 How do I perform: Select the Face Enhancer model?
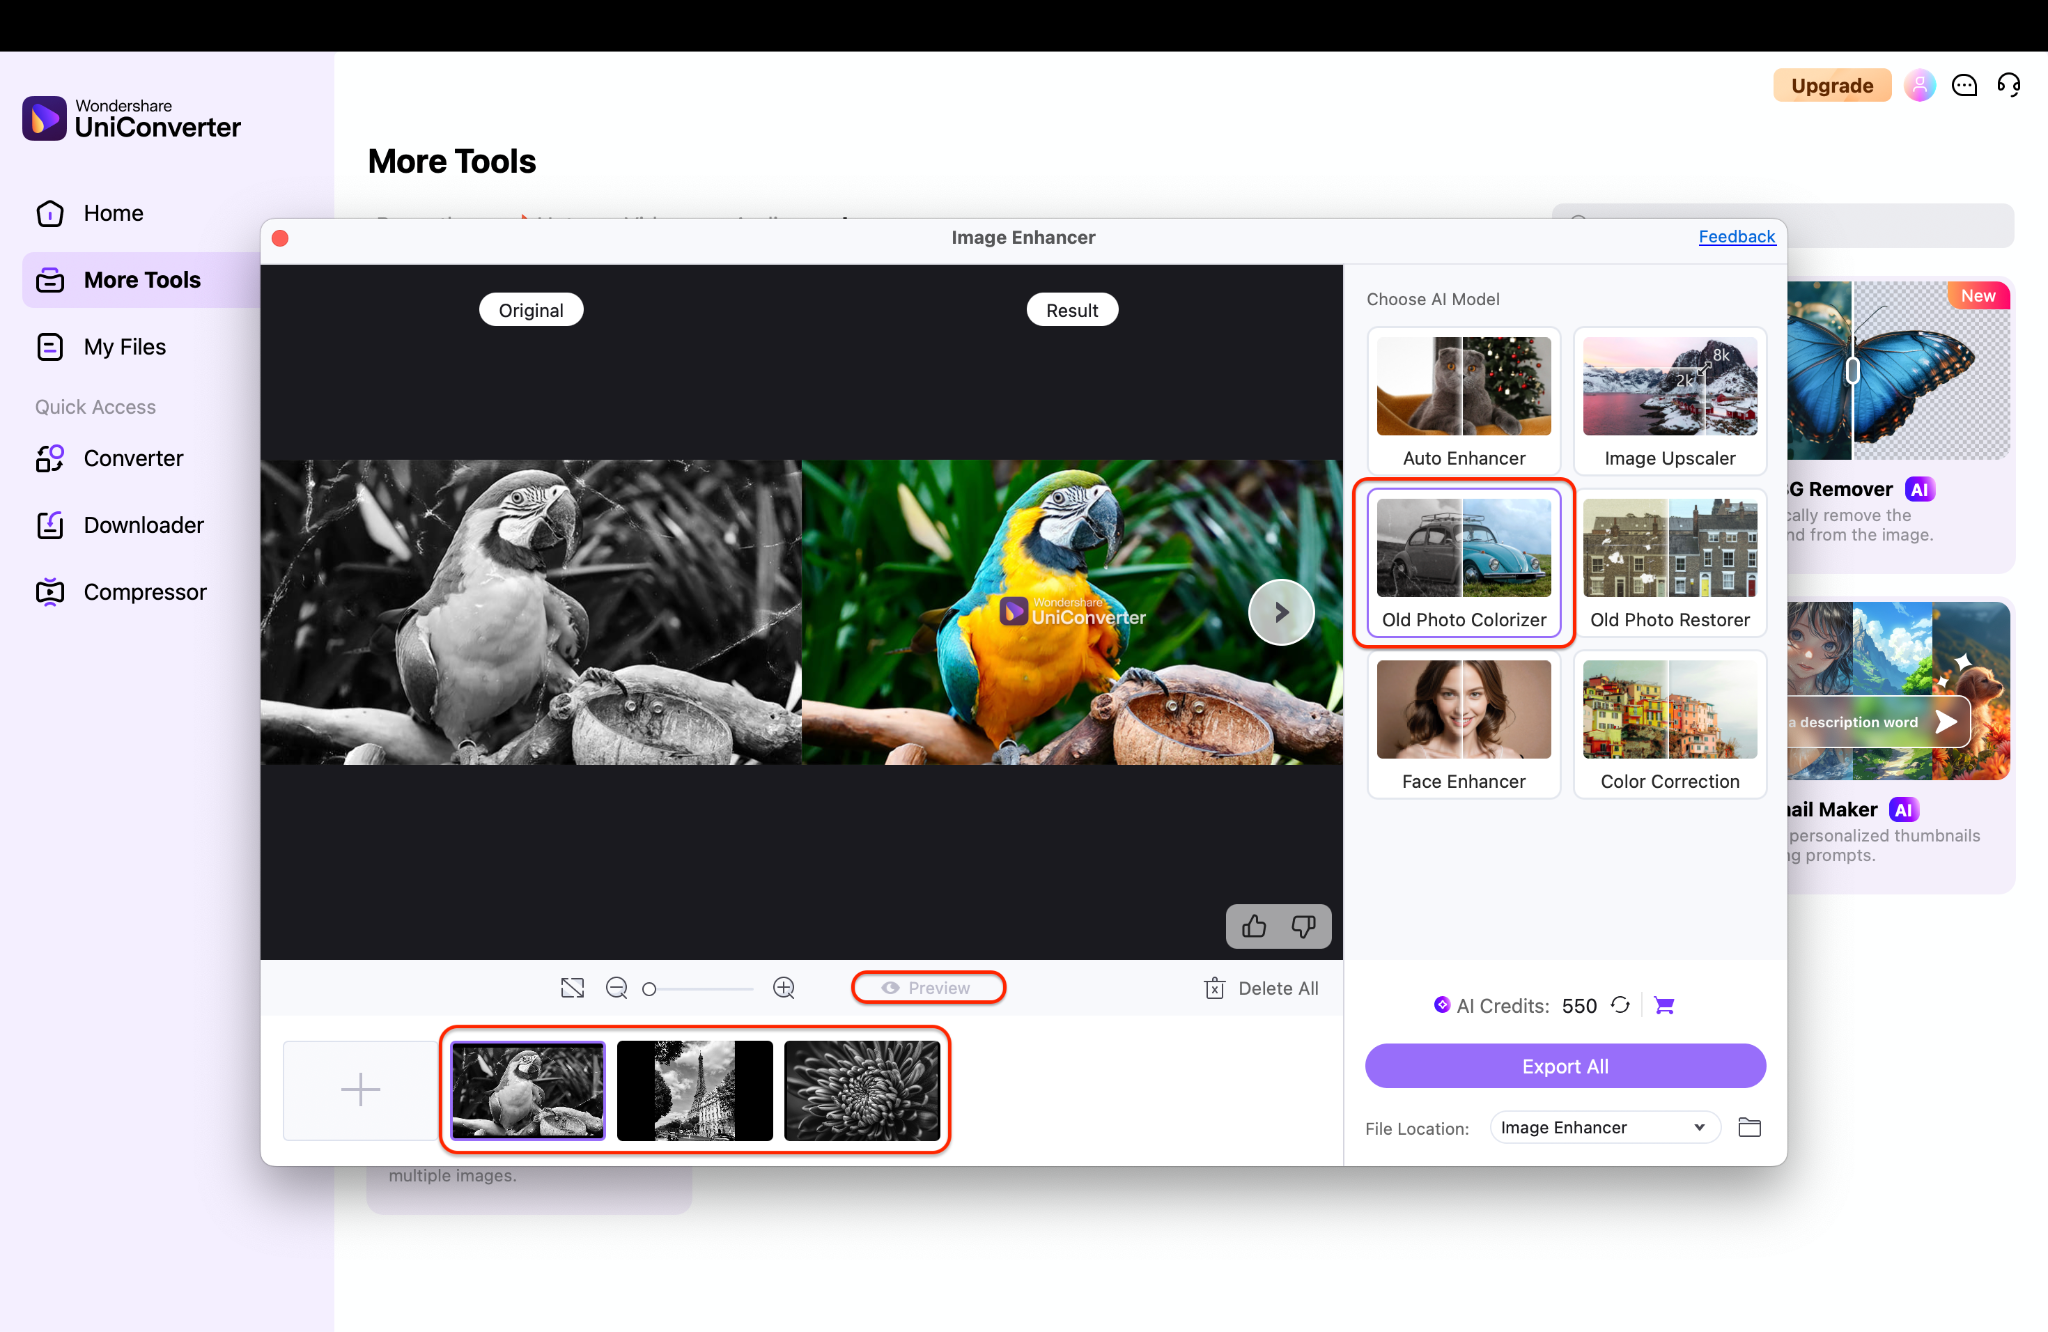[1463, 725]
